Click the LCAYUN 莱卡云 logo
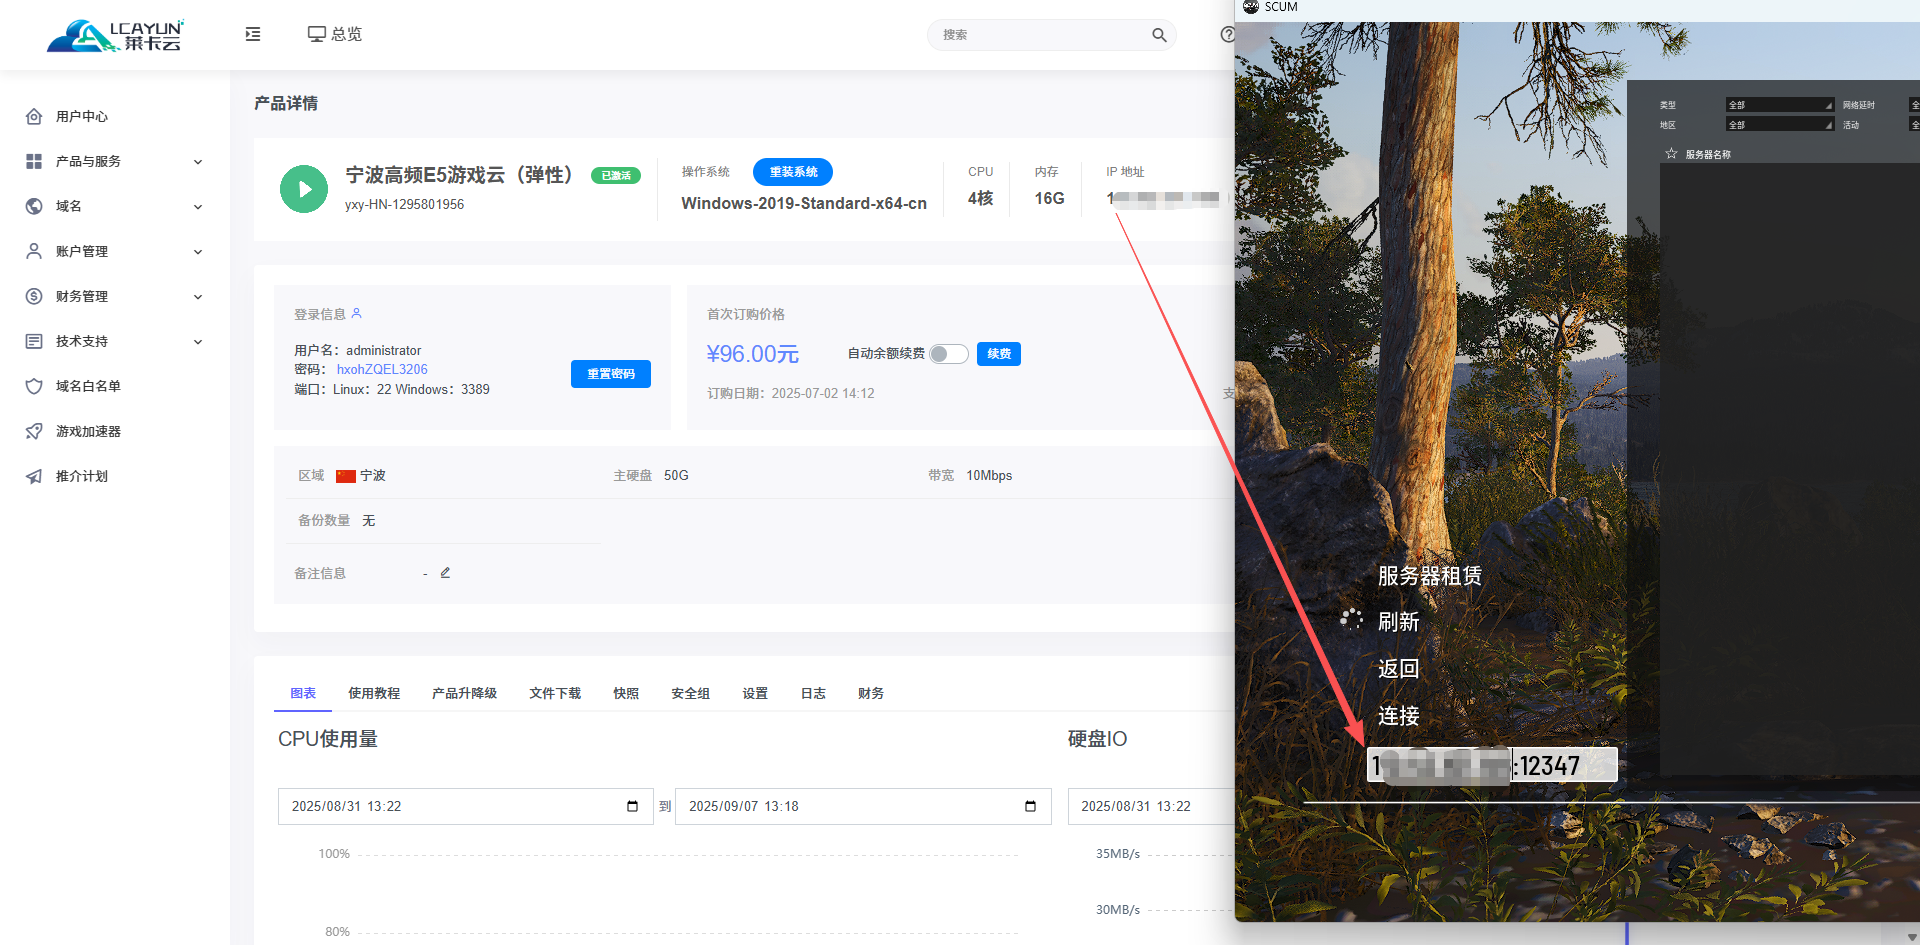The height and width of the screenshot is (945, 1920). [x=115, y=35]
